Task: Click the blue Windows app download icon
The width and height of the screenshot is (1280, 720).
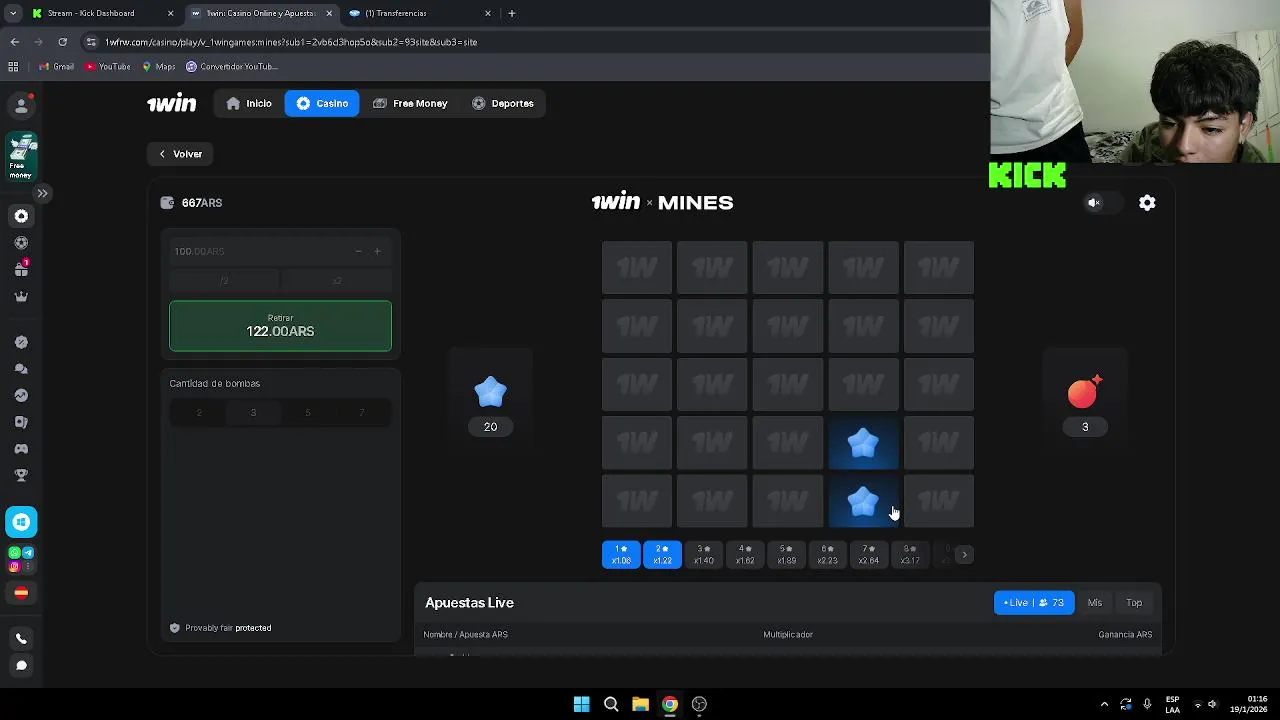Action: [x=21, y=522]
